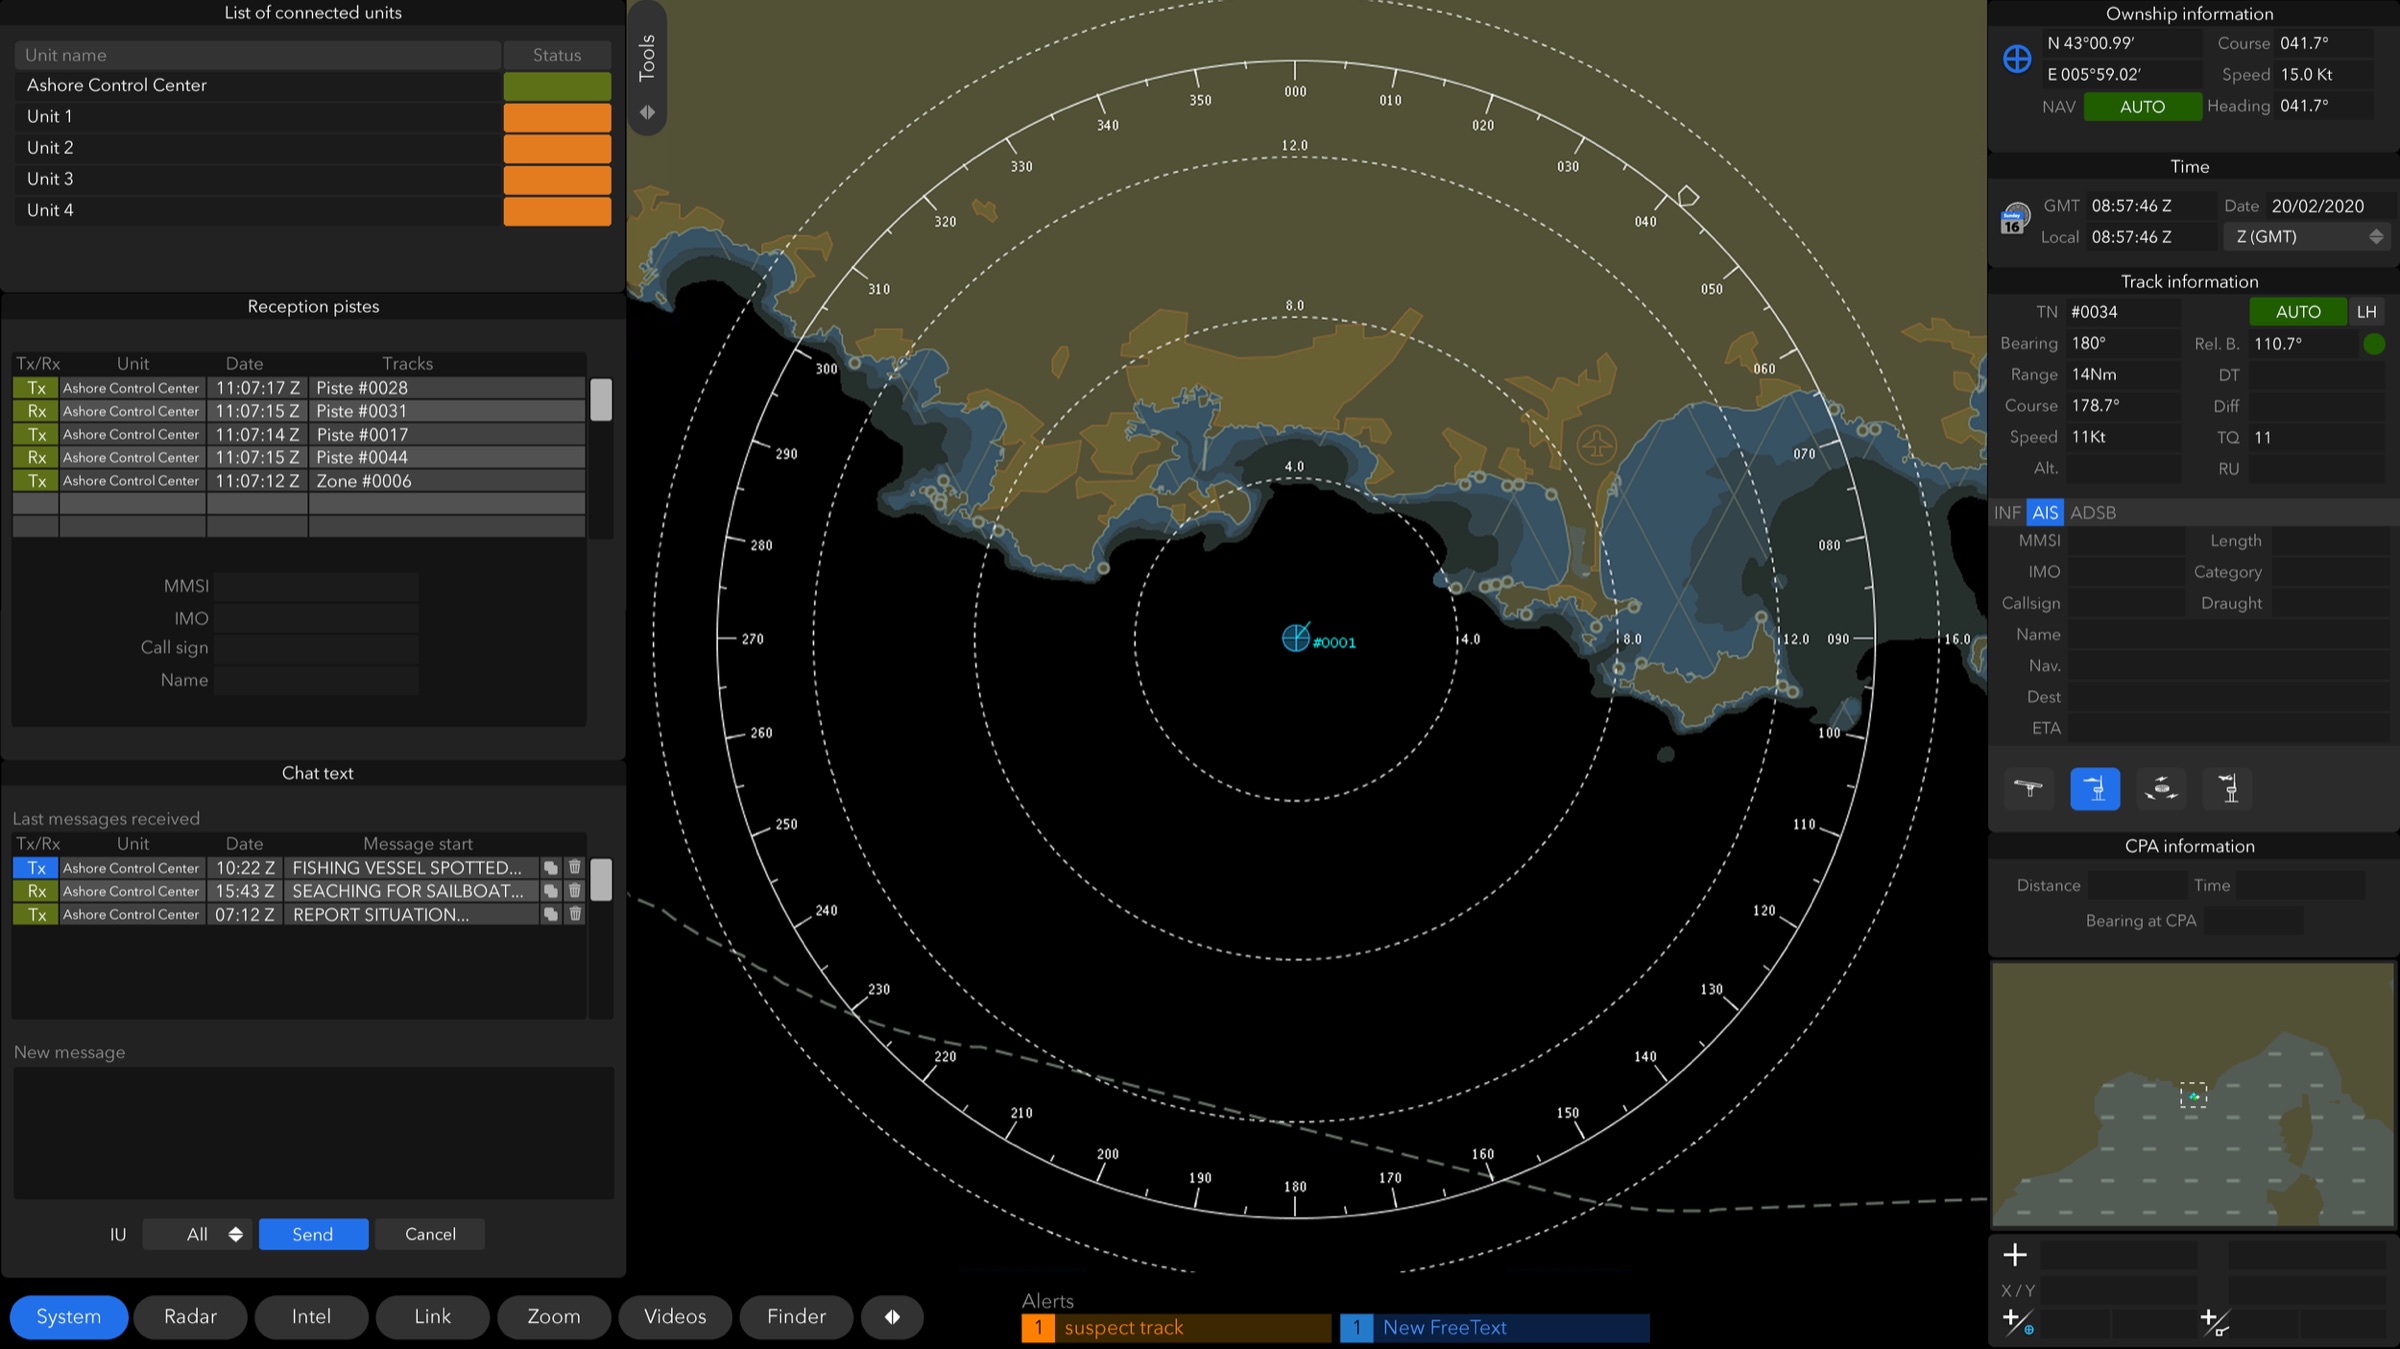This screenshot has height=1349, width=2400.
Task: Click the plus cursor position icon above X/Y
Action: [x=2015, y=1254]
